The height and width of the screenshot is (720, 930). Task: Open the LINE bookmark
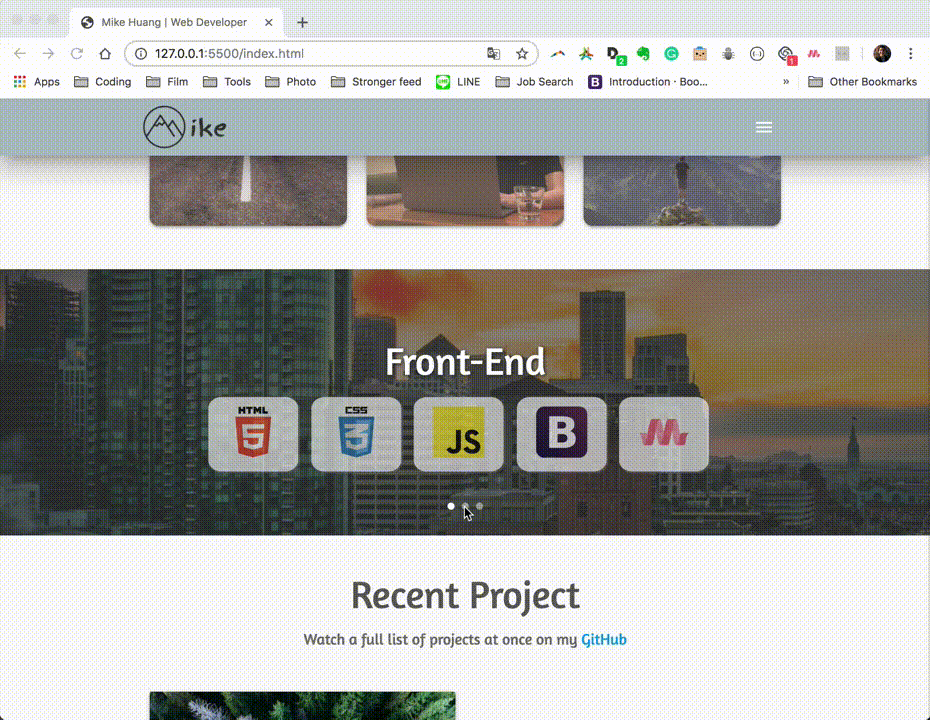coord(458,82)
